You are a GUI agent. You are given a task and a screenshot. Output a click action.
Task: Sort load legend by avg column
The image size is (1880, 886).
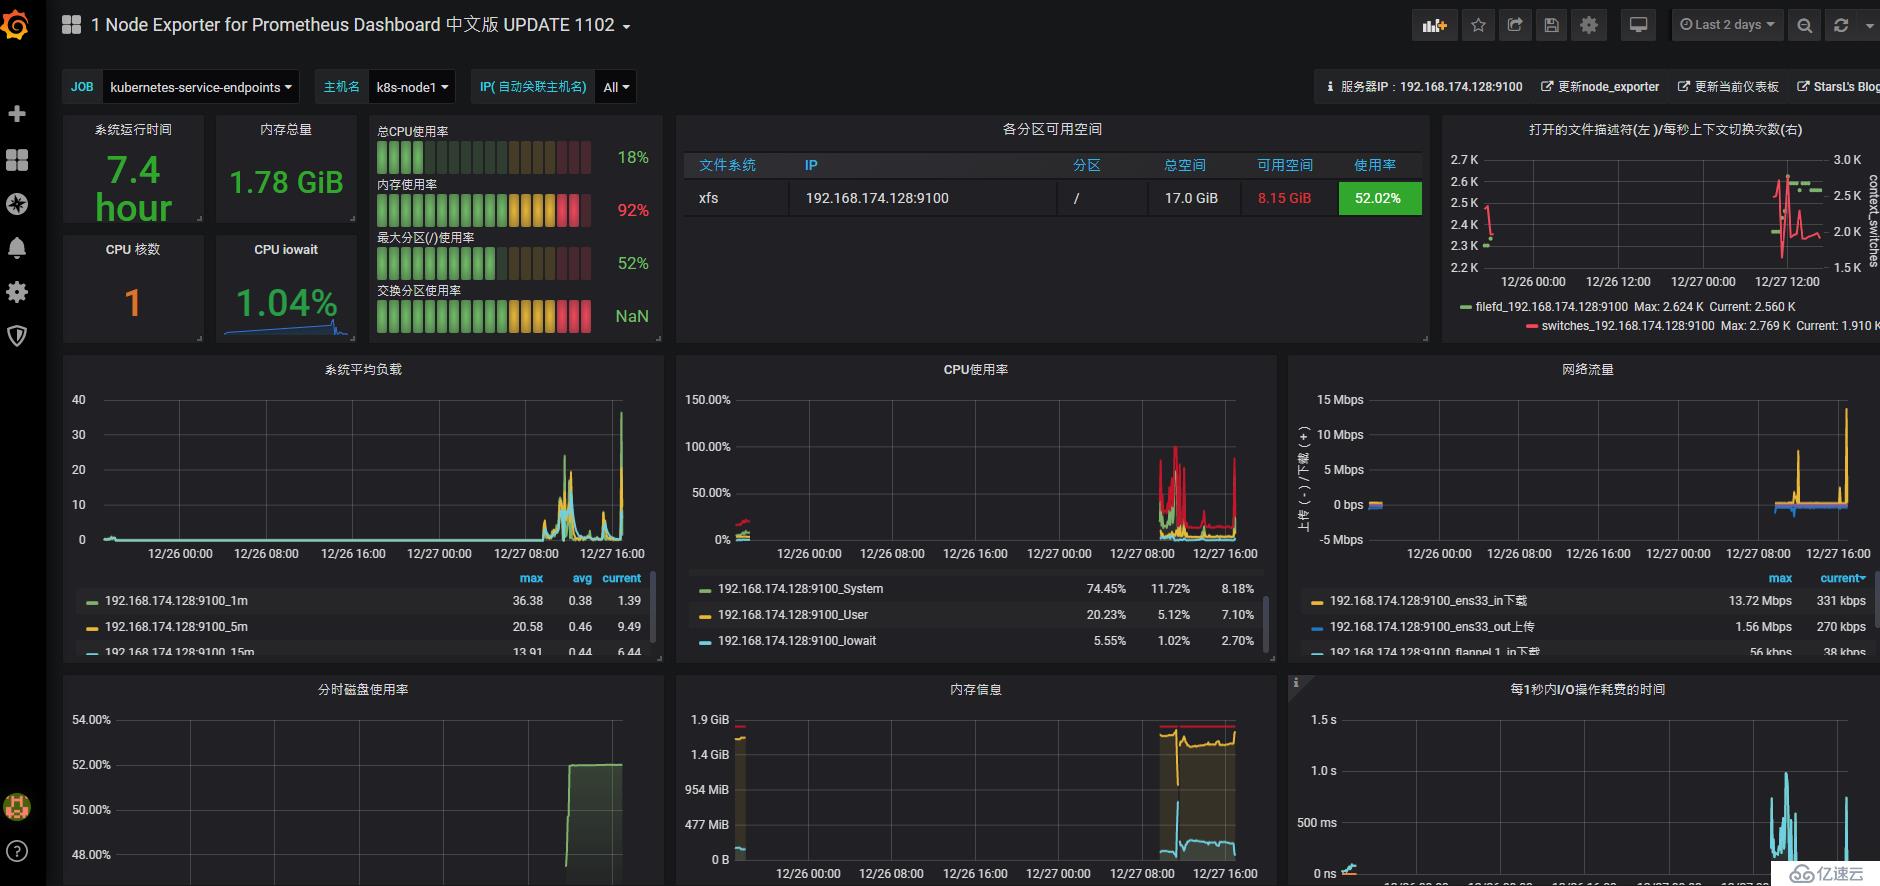point(582,578)
